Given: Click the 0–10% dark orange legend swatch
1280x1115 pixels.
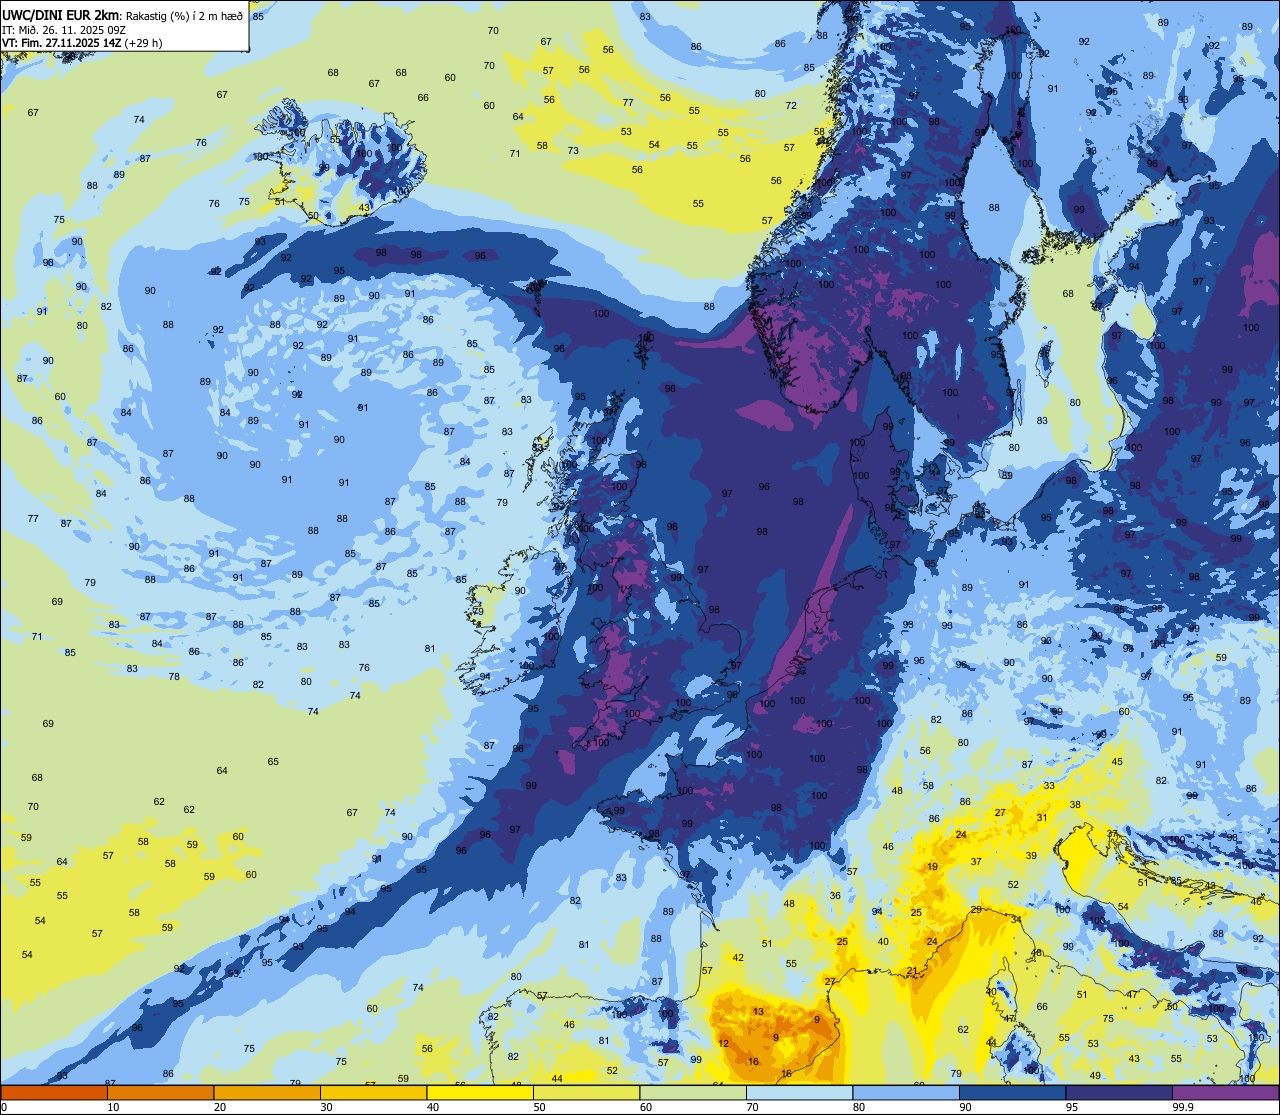Looking at the screenshot, I should tap(54, 1092).
